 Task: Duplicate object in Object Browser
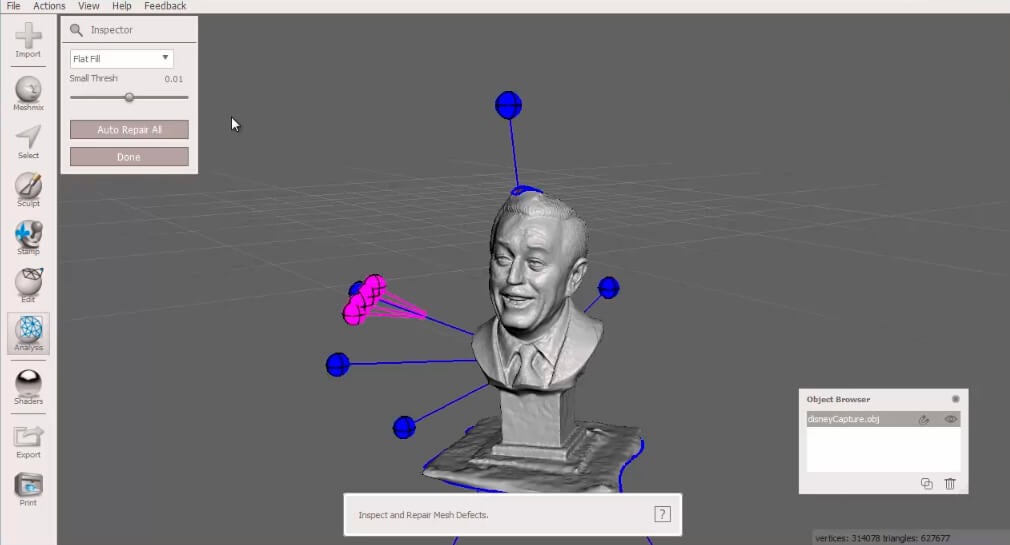coord(926,483)
